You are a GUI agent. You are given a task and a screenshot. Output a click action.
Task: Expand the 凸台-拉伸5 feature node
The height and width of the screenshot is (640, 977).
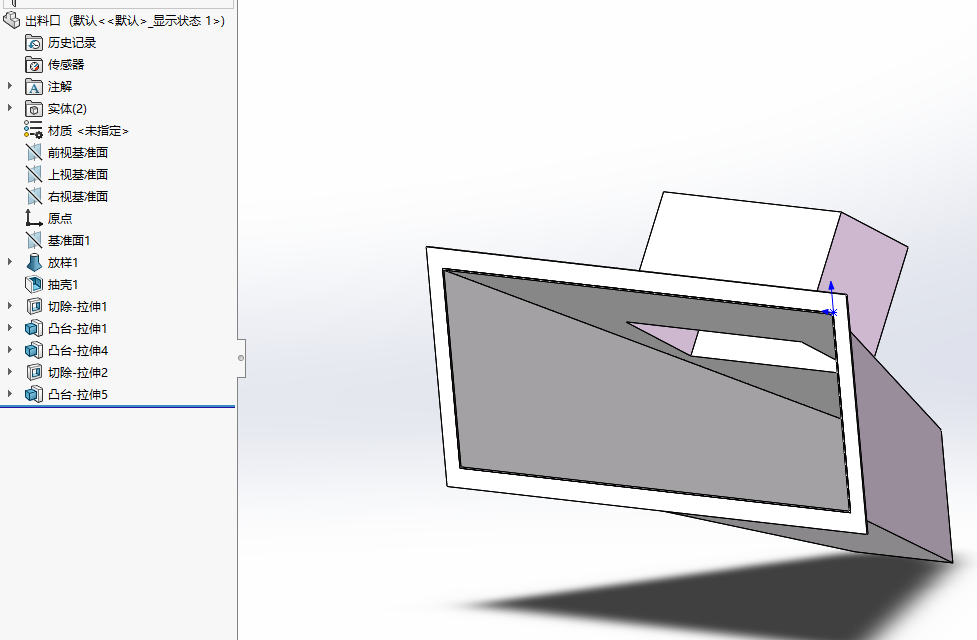[x=9, y=394]
